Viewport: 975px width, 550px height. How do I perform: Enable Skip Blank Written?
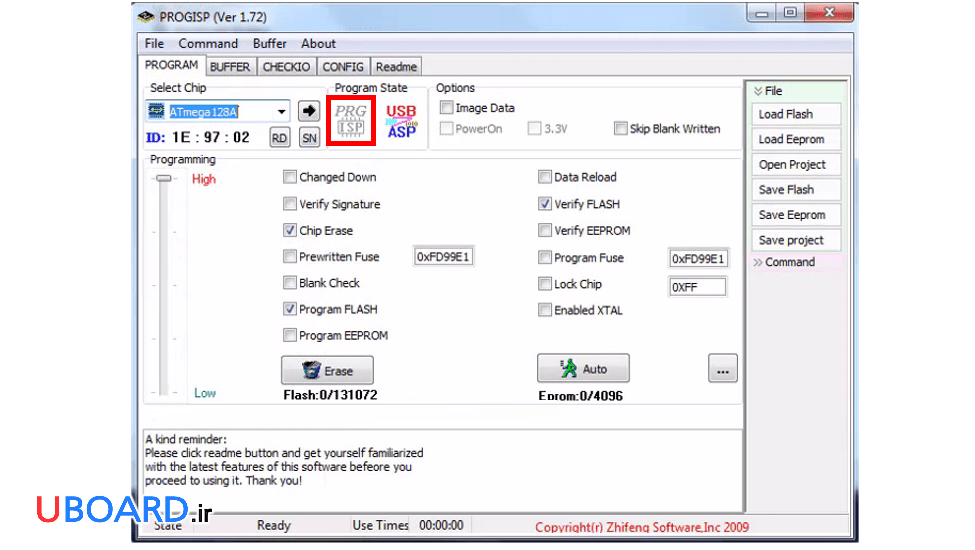[621, 129]
